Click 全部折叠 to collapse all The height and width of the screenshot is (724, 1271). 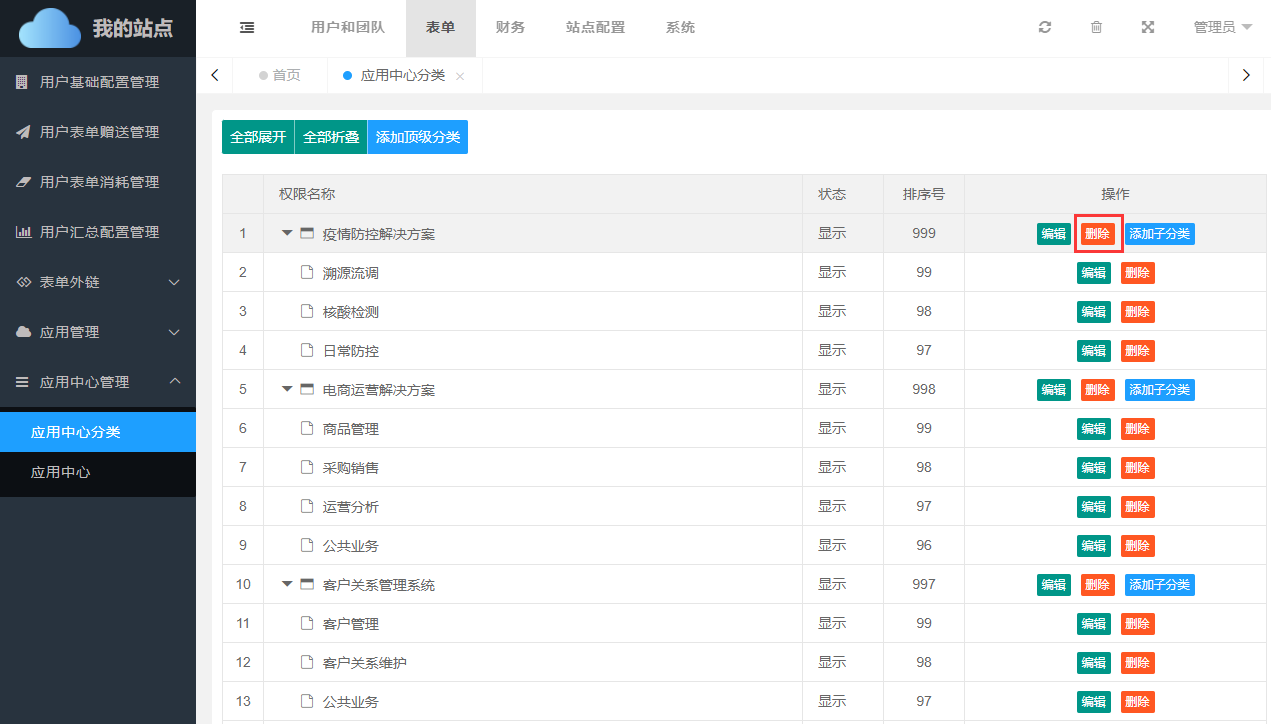[x=331, y=137]
